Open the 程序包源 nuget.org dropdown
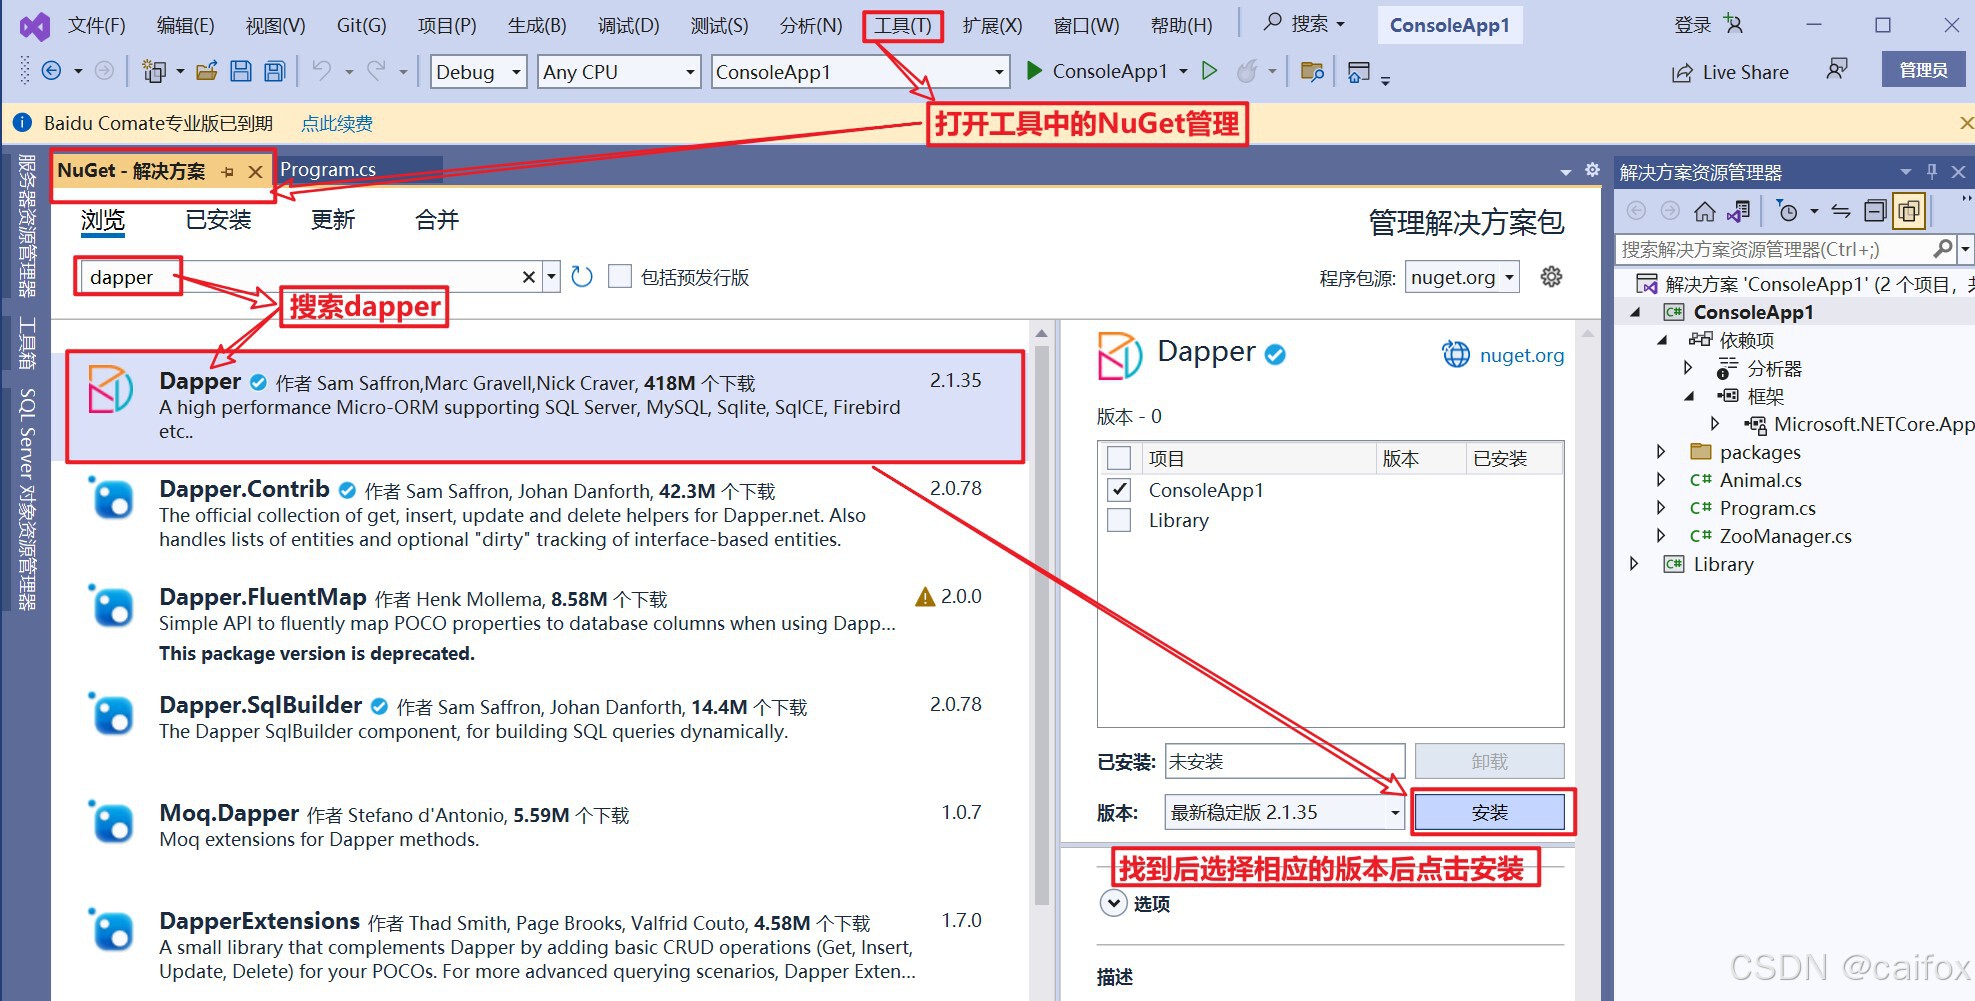Image resolution: width=1975 pixels, height=1001 pixels. click(1509, 277)
